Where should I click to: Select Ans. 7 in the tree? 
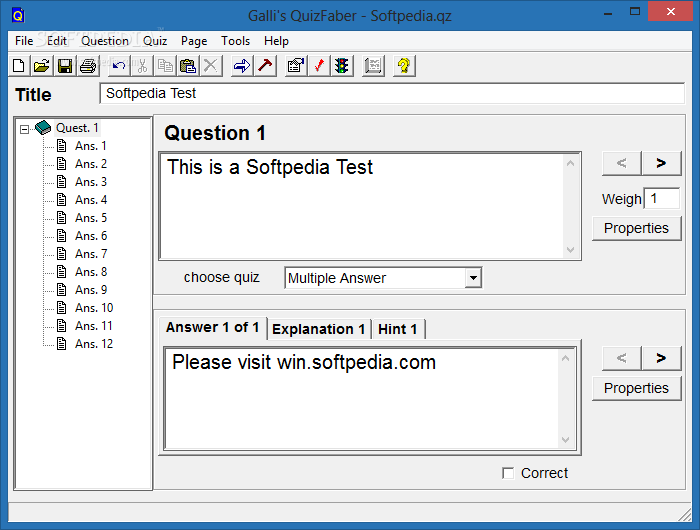coord(91,254)
